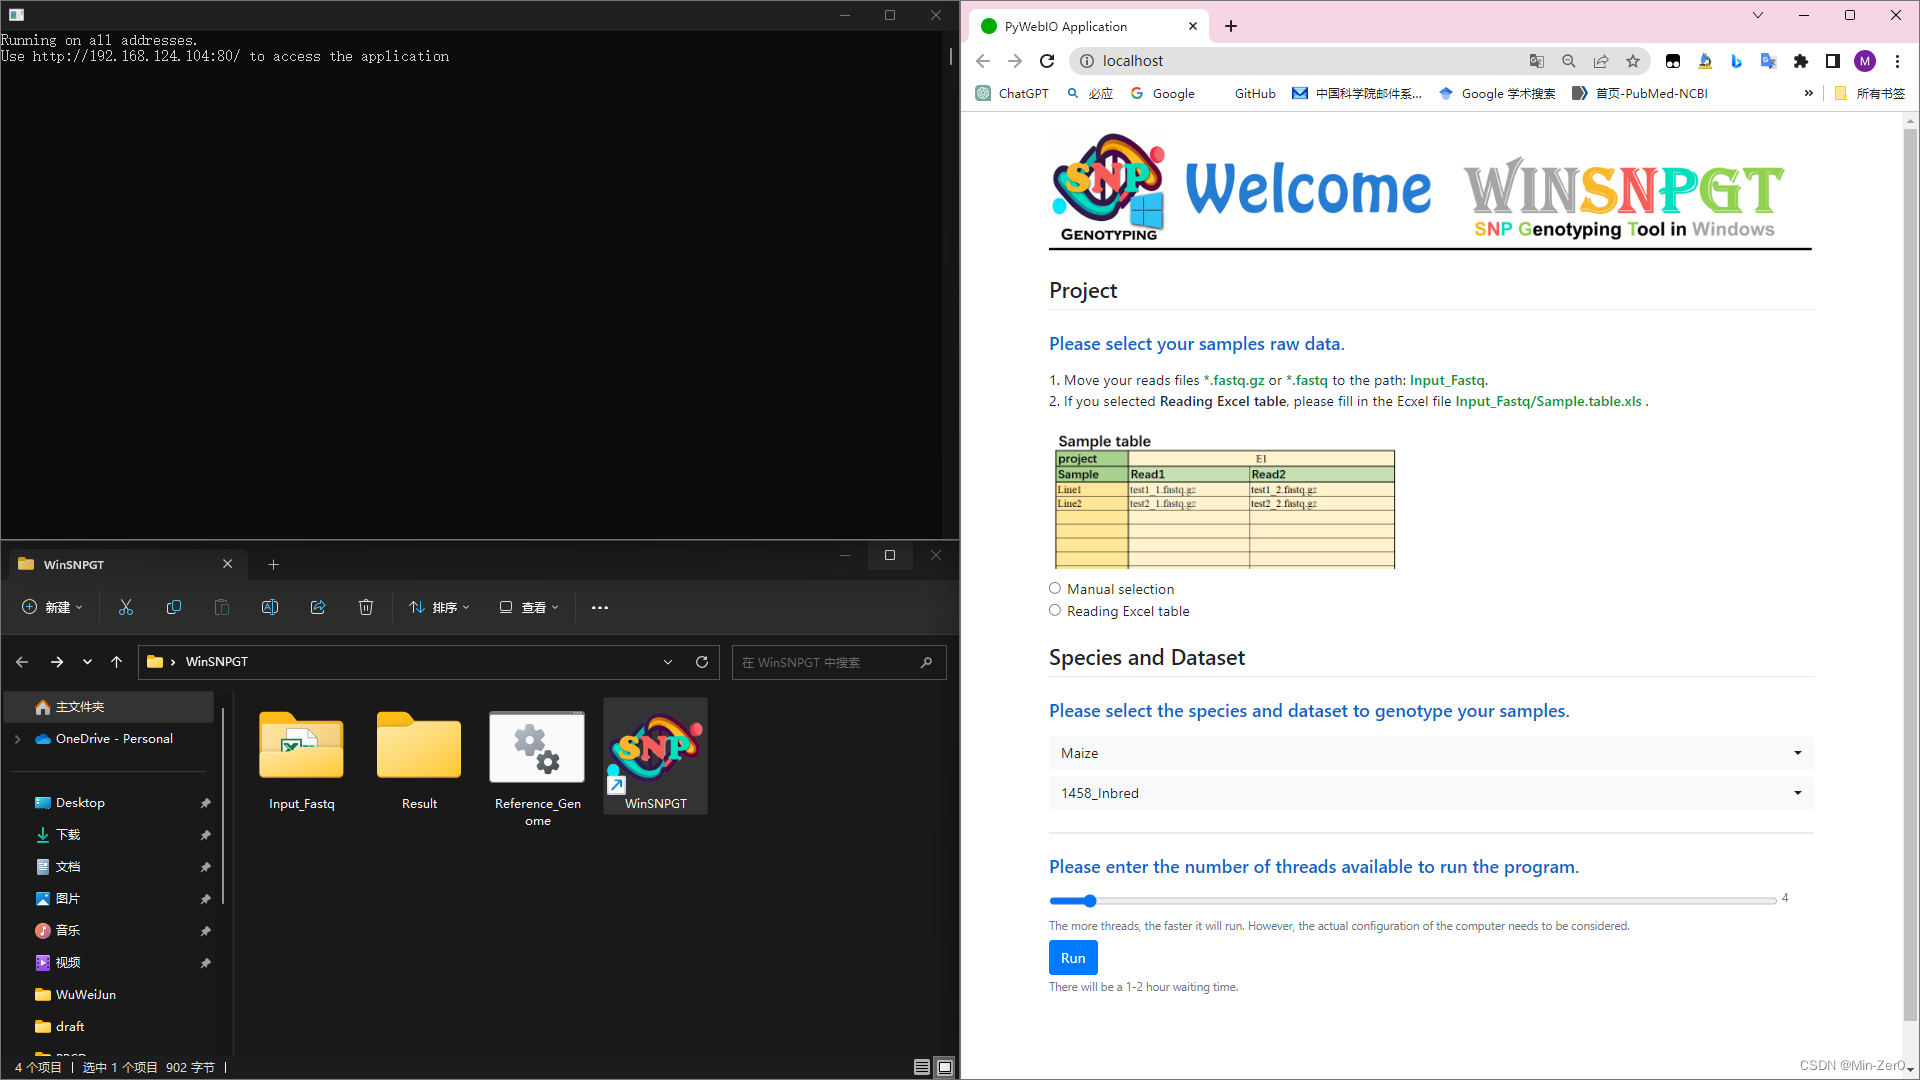Click the Copy icon in Explorer toolbar
This screenshot has width=1920, height=1080.
point(174,607)
